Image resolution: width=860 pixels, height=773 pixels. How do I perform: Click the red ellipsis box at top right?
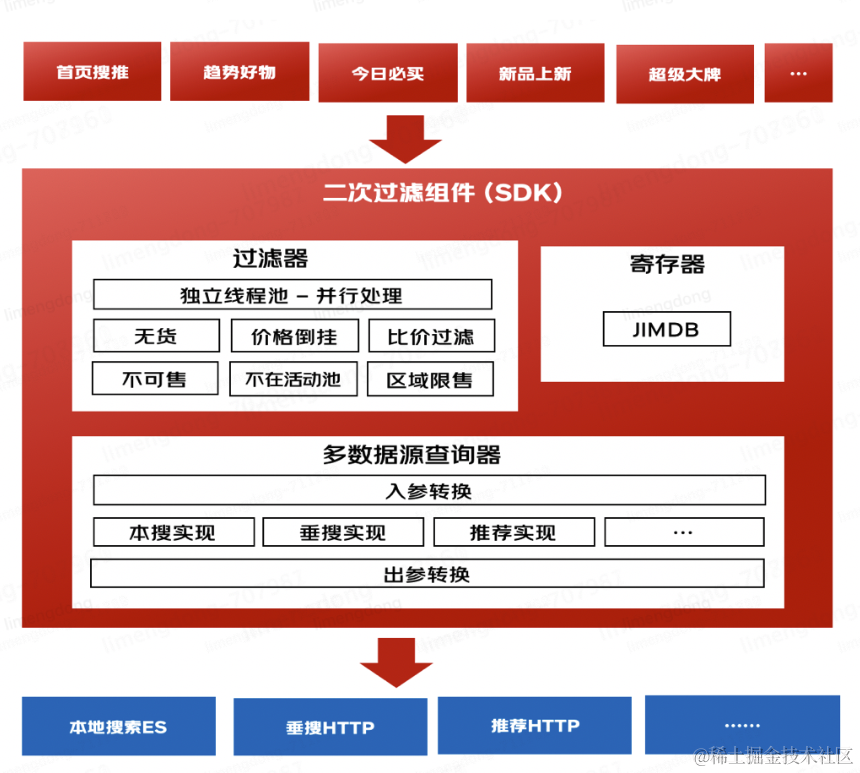pyautogui.click(x=799, y=73)
